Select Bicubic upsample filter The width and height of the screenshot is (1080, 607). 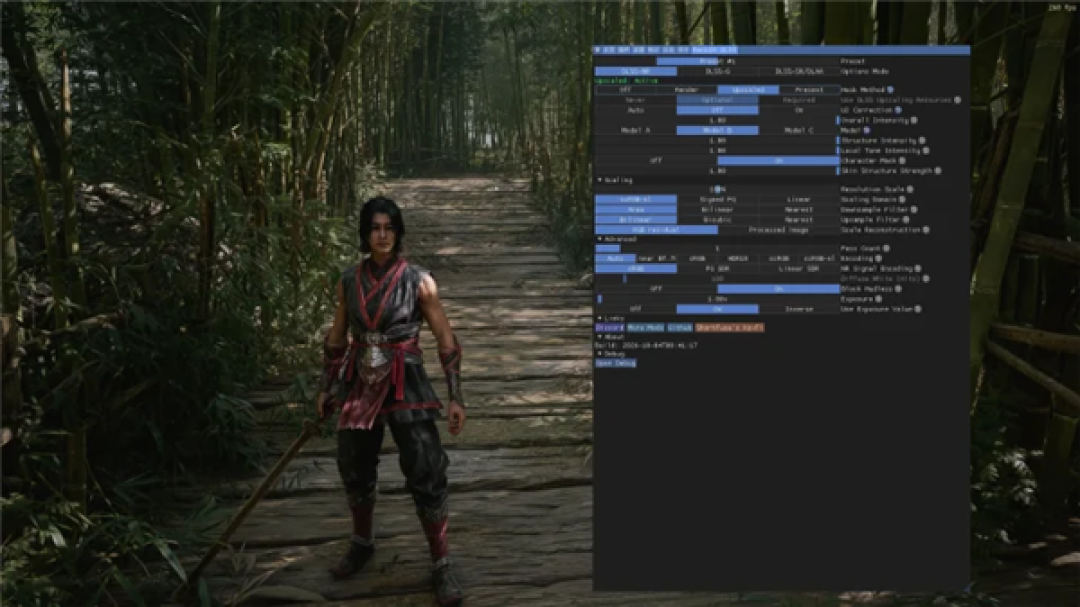coord(718,220)
